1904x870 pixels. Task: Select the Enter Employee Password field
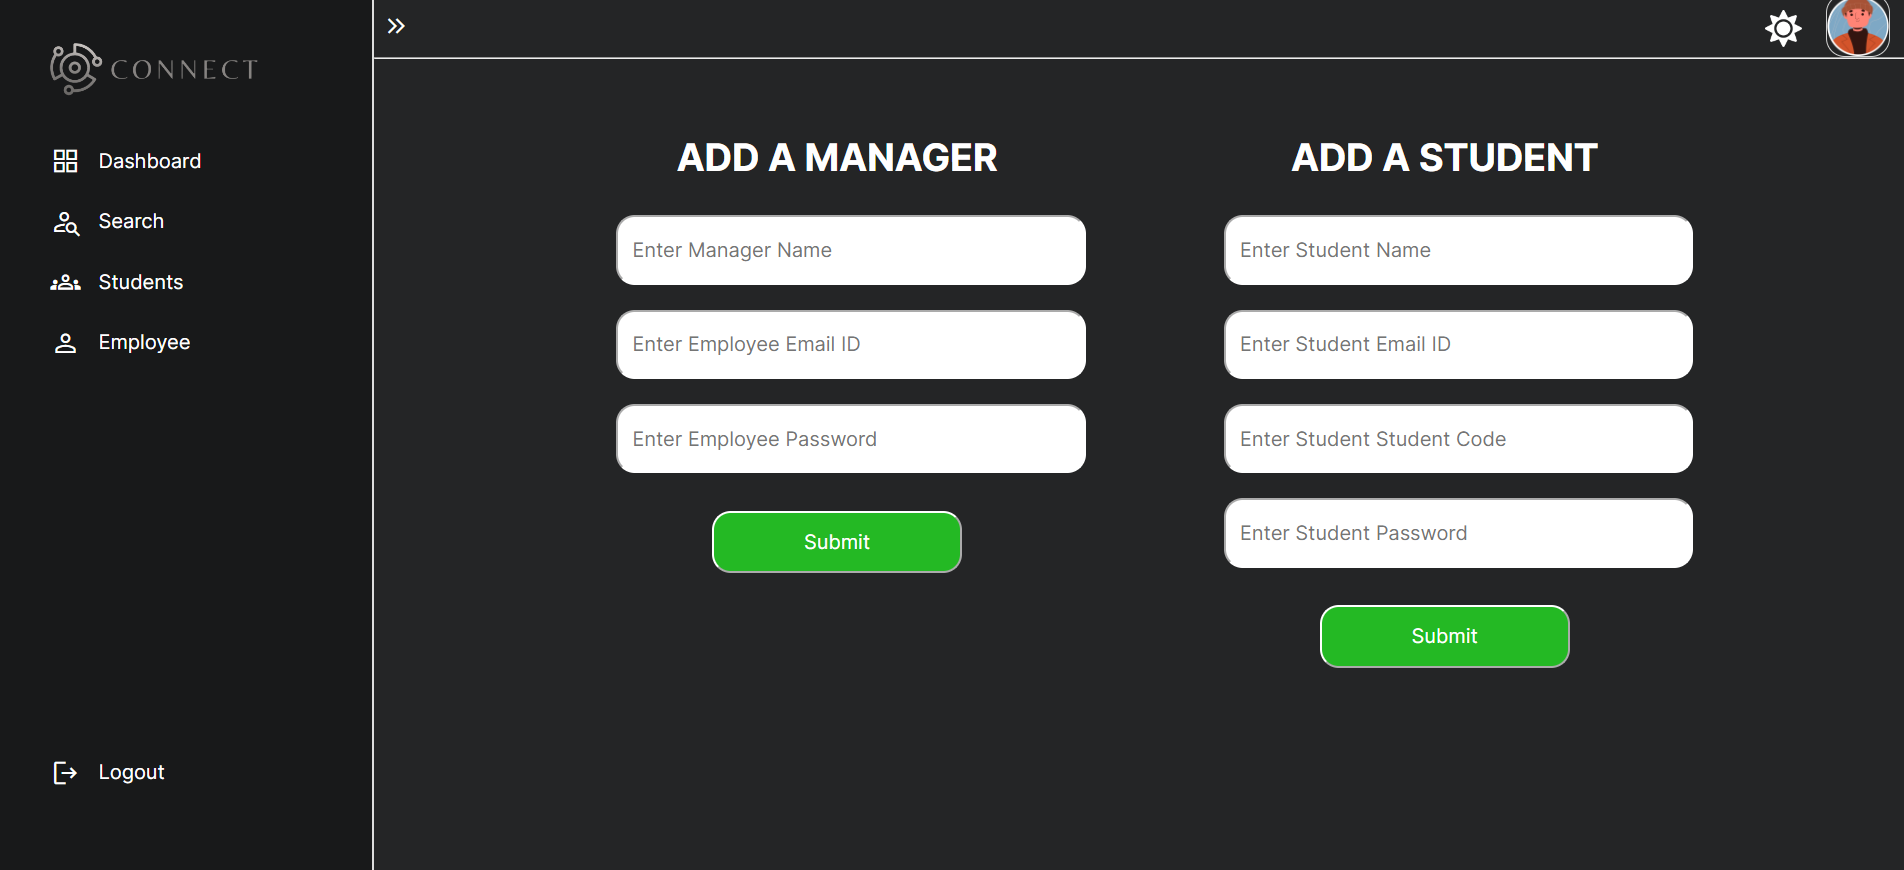tap(851, 439)
